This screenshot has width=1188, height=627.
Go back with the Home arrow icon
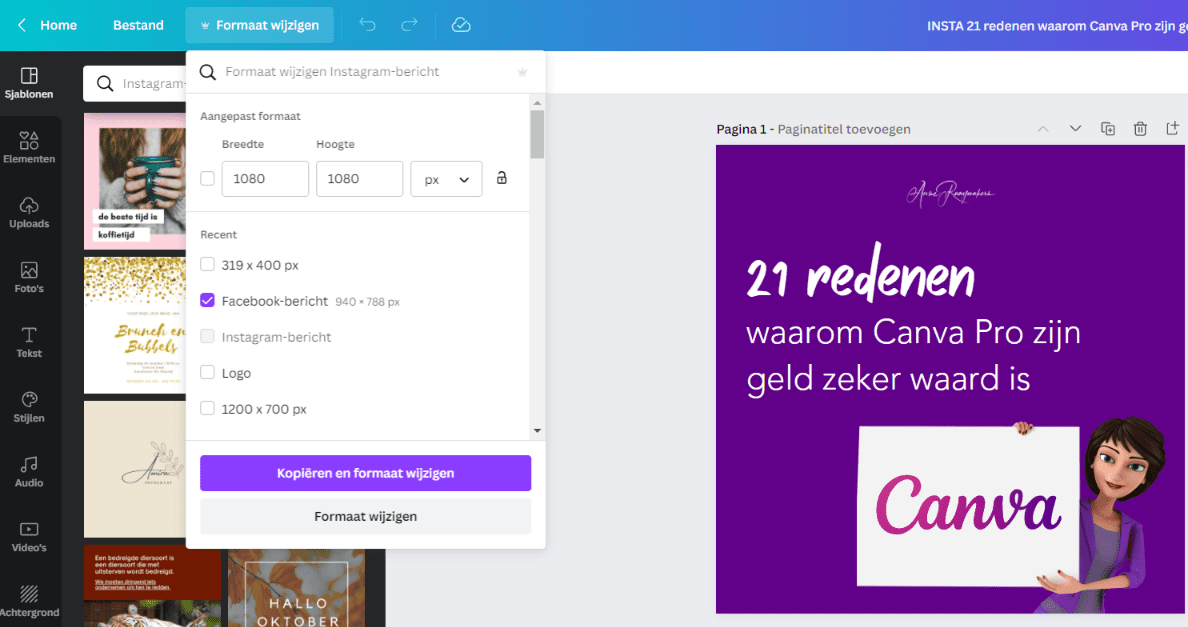(22, 25)
